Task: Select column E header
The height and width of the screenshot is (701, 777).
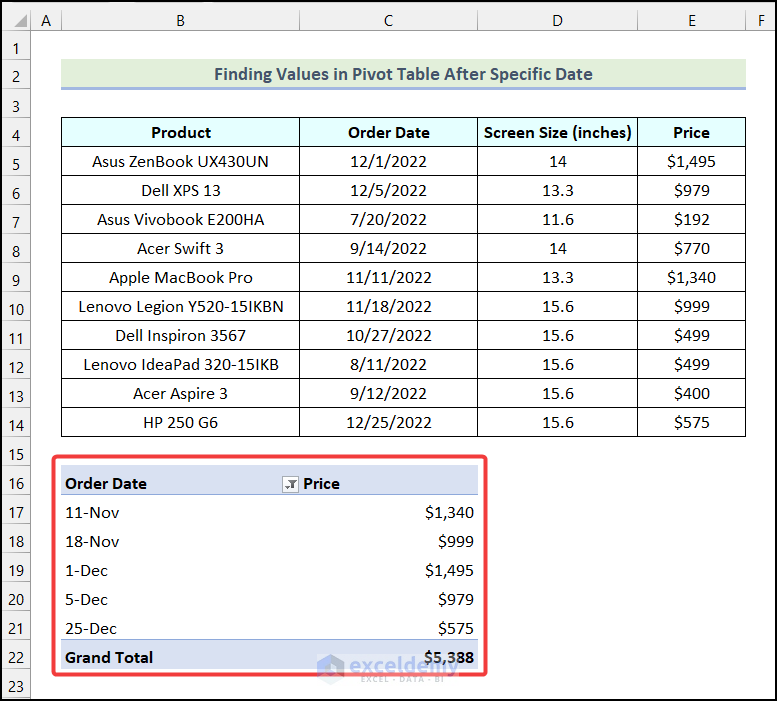Action: pyautogui.click(x=691, y=21)
